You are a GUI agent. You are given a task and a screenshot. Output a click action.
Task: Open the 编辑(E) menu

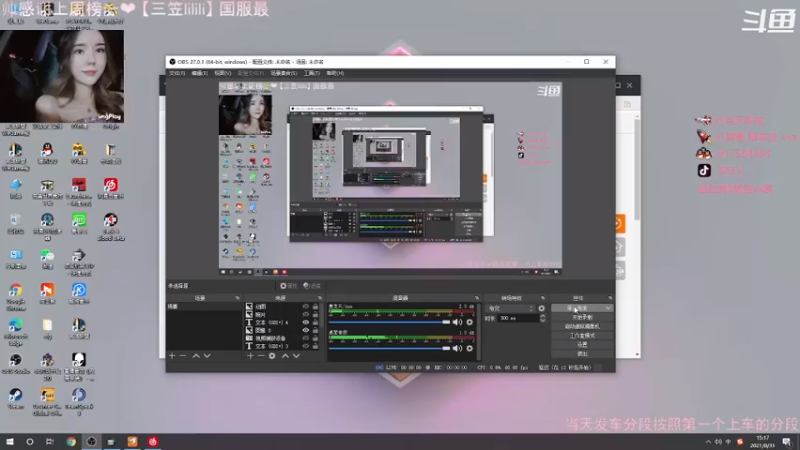pyautogui.click(x=199, y=73)
